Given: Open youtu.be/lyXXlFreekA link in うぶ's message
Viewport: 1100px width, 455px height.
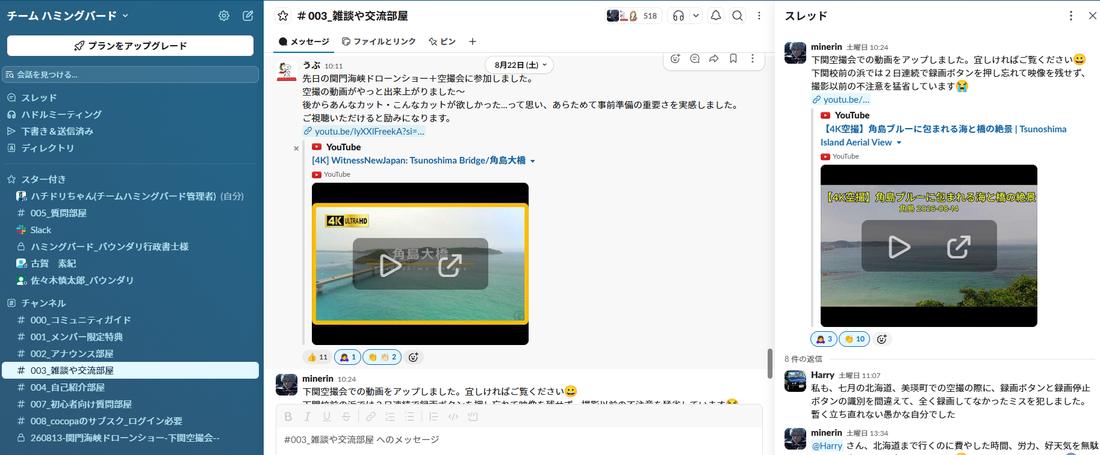Looking at the screenshot, I should 364,131.
